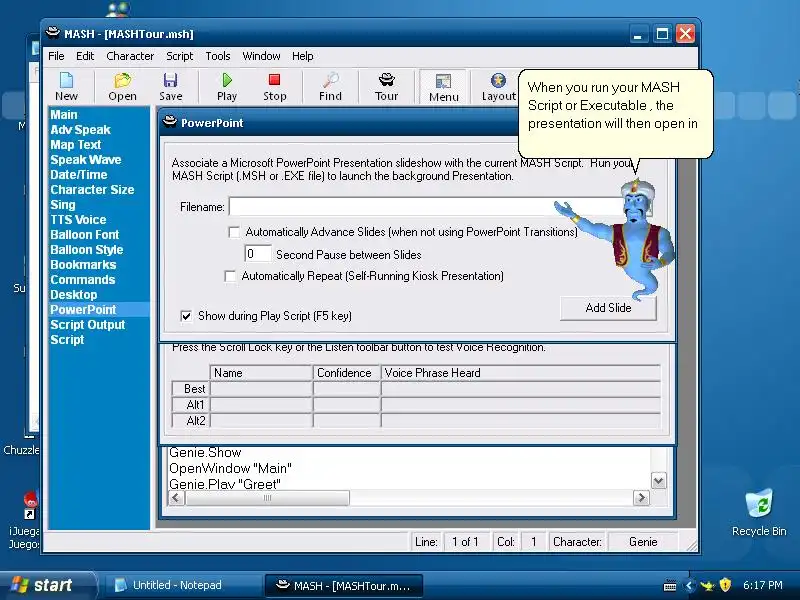Image resolution: width=800 pixels, height=600 pixels.
Task: Open the Window menu
Action: (261, 56)
